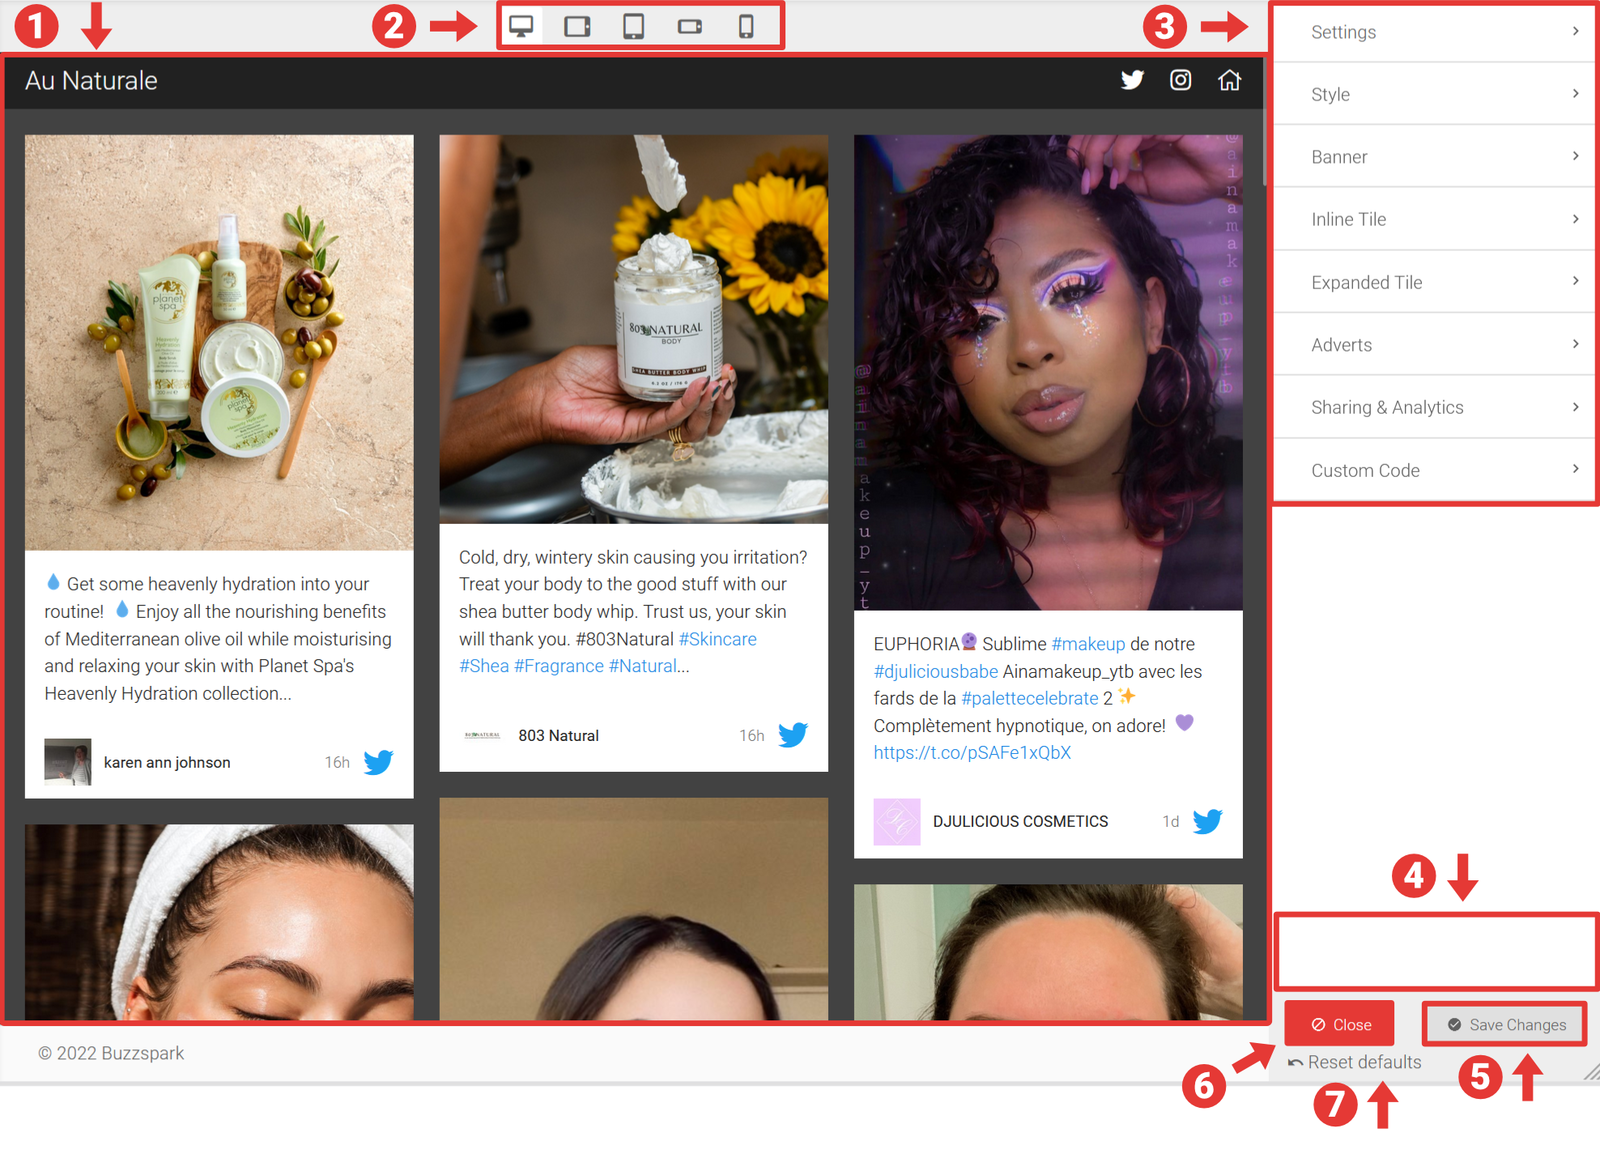Image resolution: width=1600 pixels, height=1154 pixels.
Task: Open the 803 Natural shea butter post image
Action: click(633, 329)
